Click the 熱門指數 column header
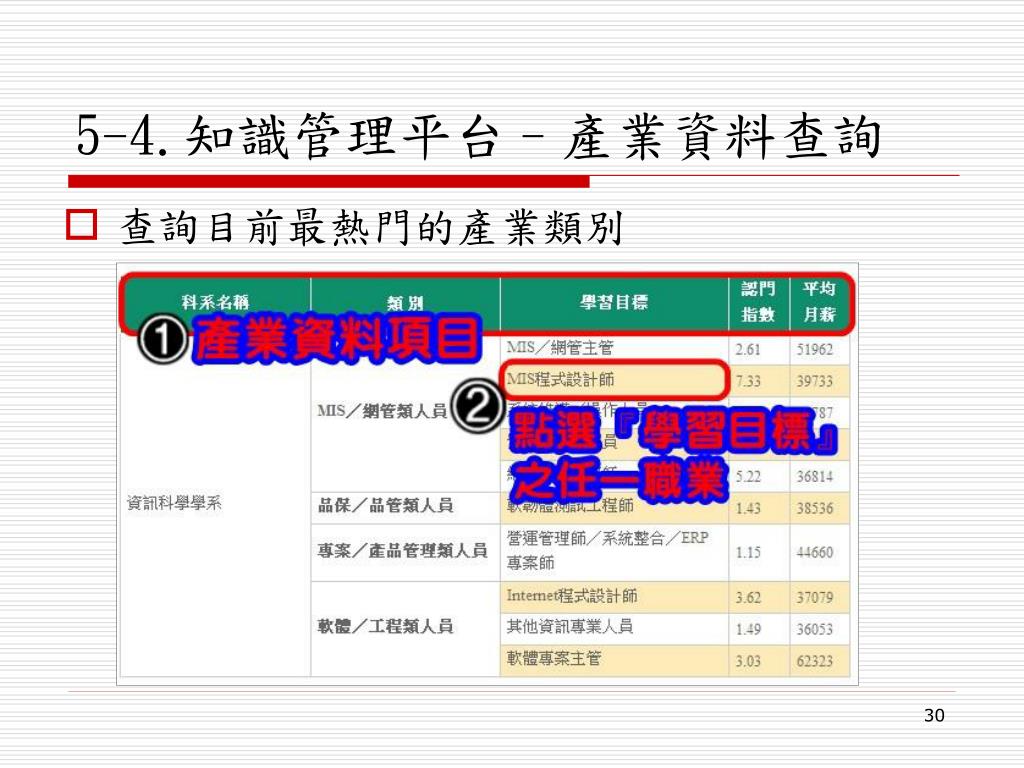The height and width of the screenshot is (768, 1024). 758,302
